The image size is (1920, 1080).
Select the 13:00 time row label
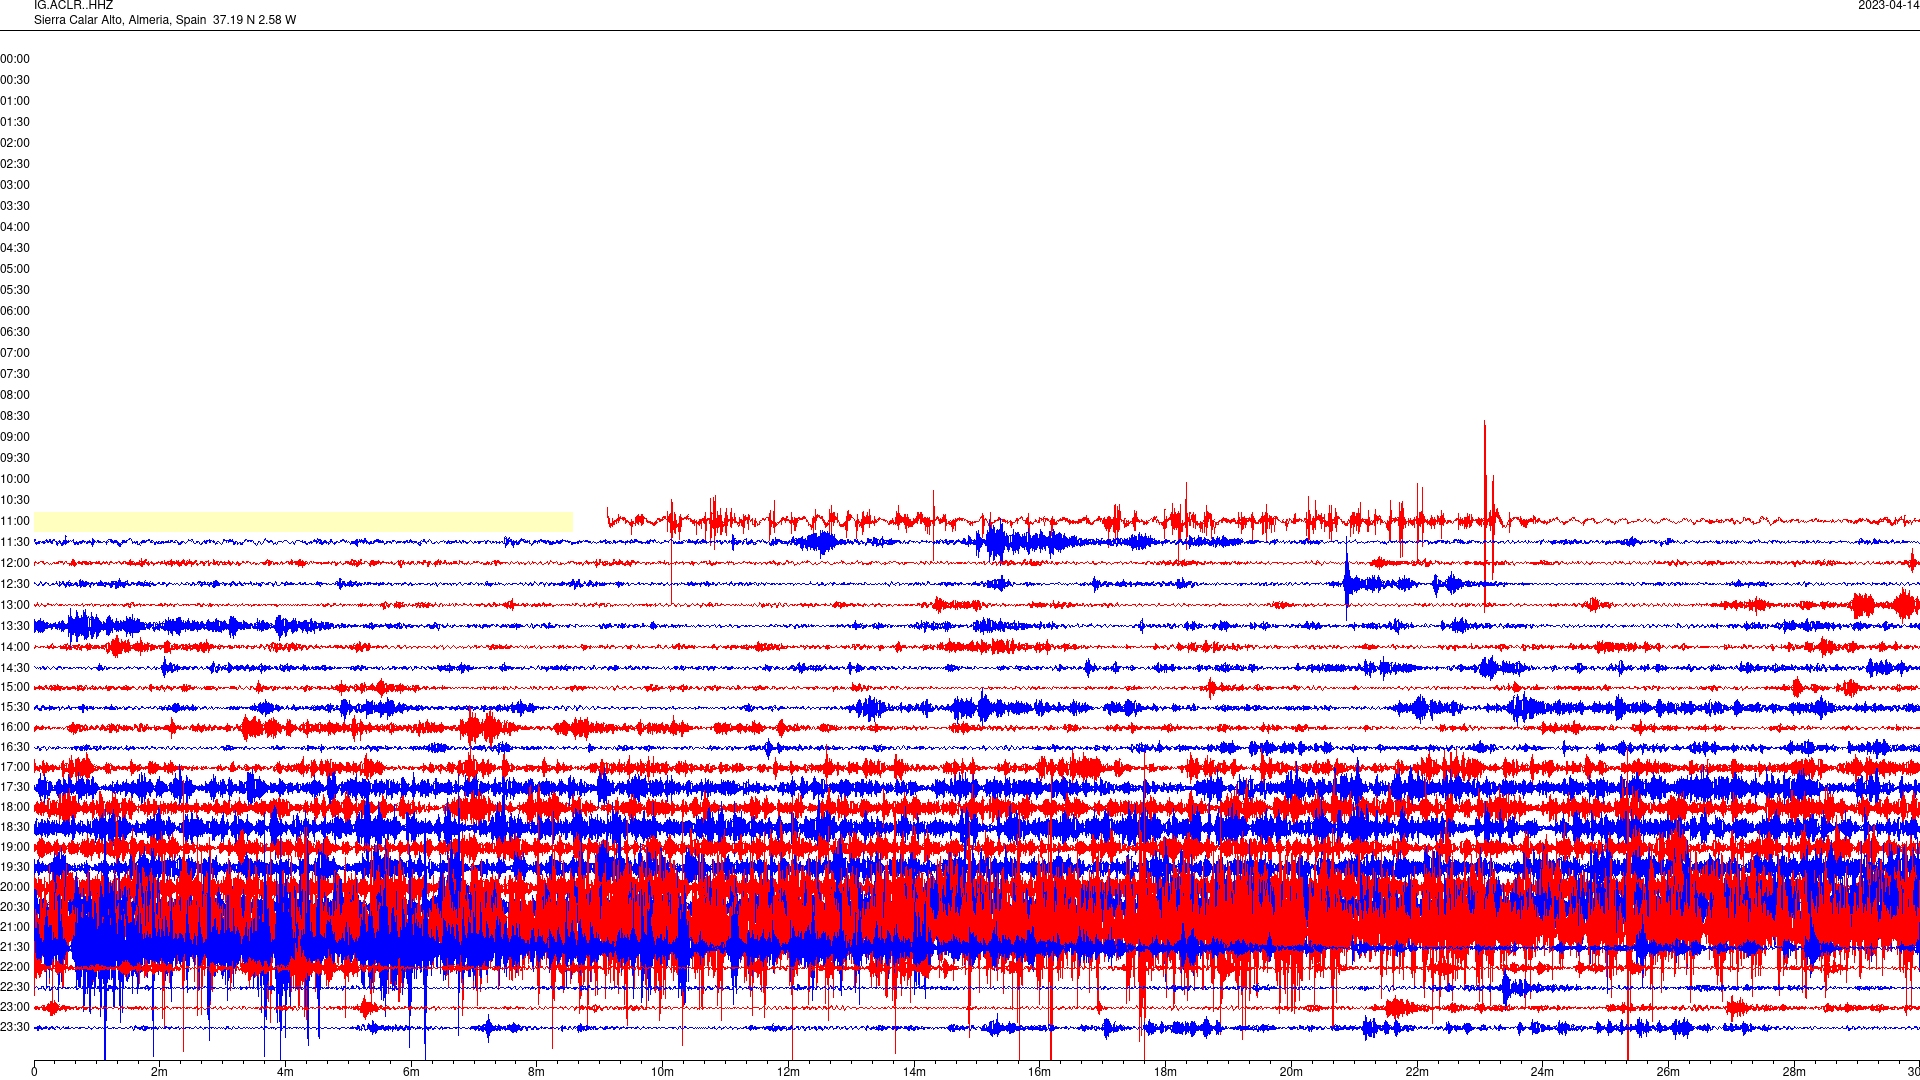pyautogui.click(x=15, y=605)
